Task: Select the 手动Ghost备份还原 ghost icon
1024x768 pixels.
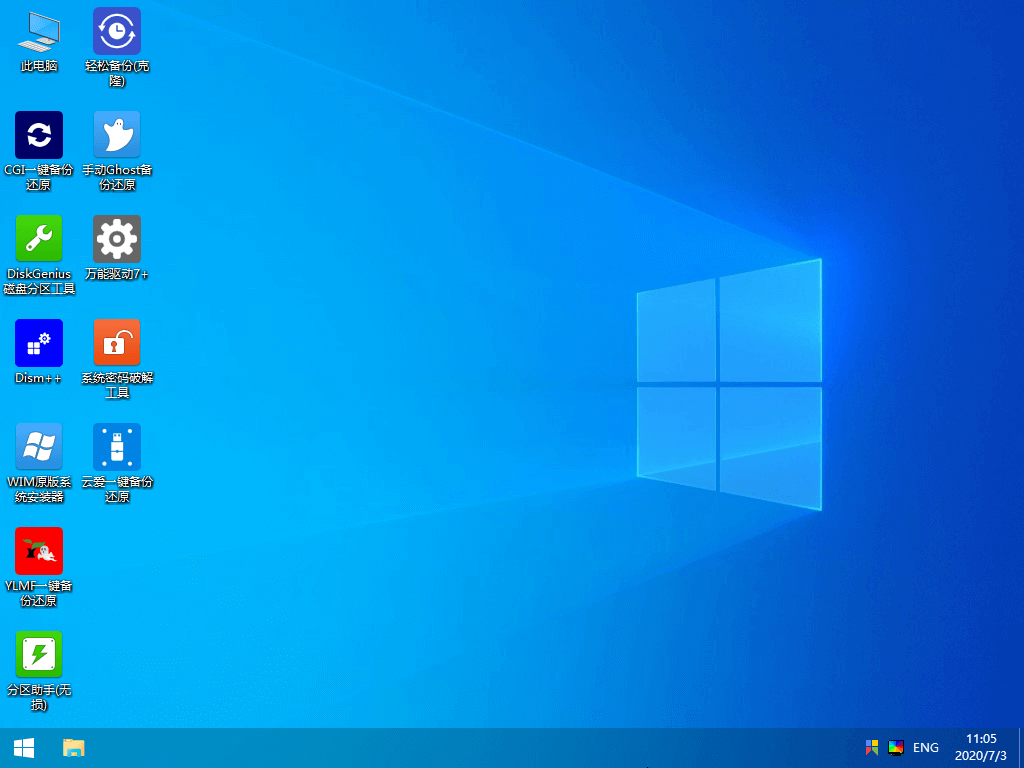Action: tap(117, 136)
